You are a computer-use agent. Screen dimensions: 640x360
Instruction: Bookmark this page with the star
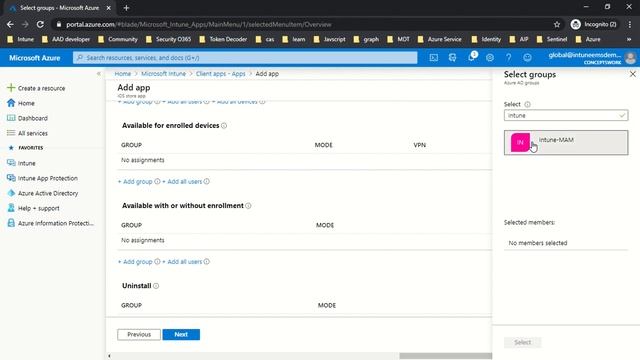[557, 24]
